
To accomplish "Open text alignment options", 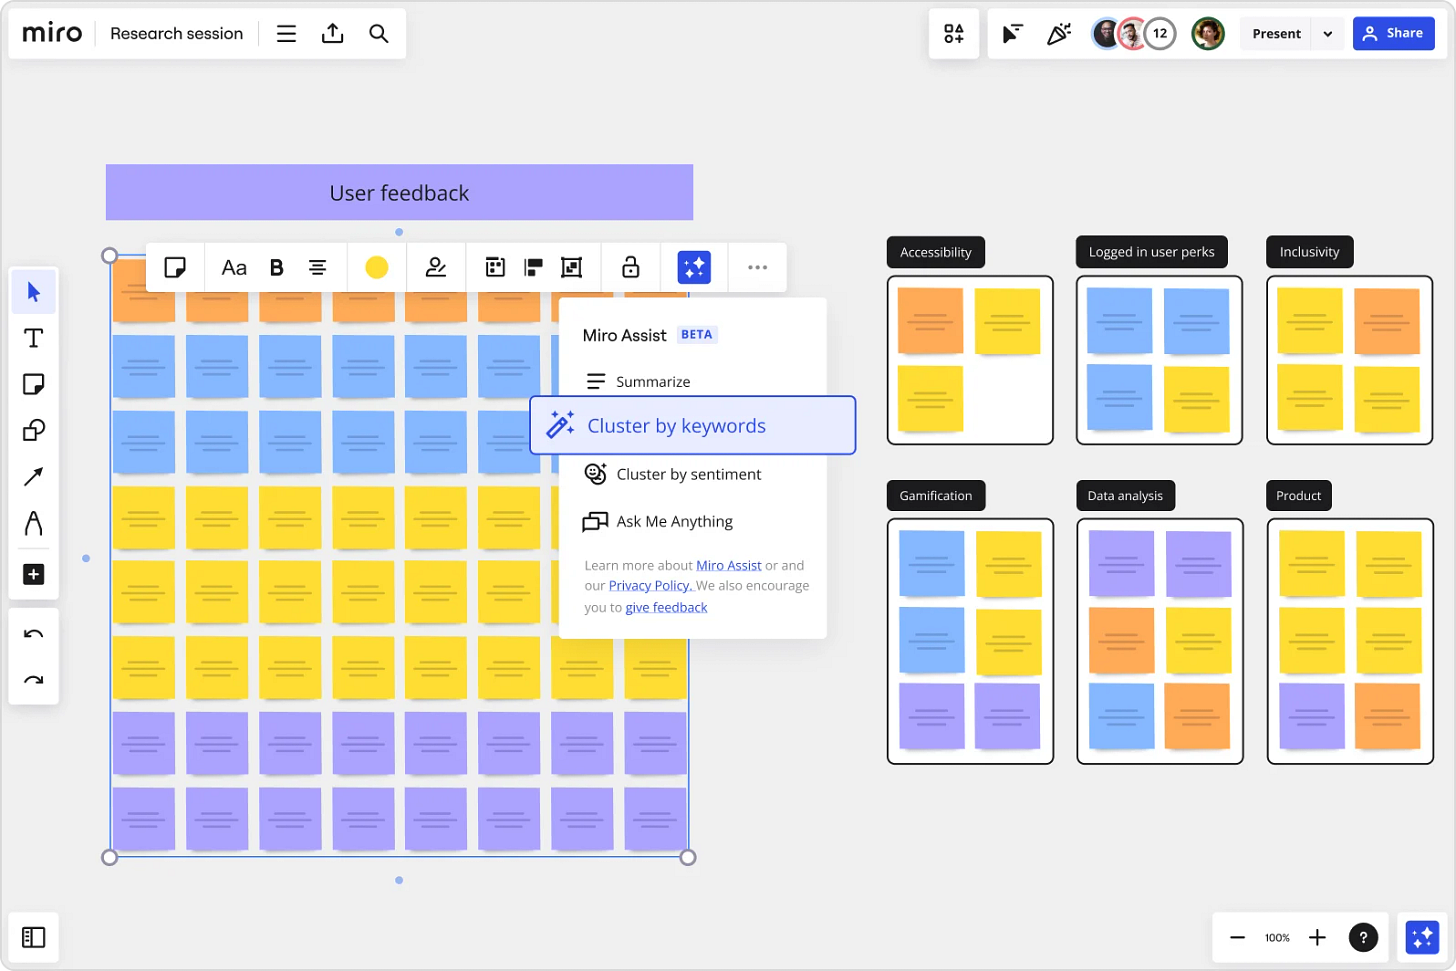I will [317, 267].
